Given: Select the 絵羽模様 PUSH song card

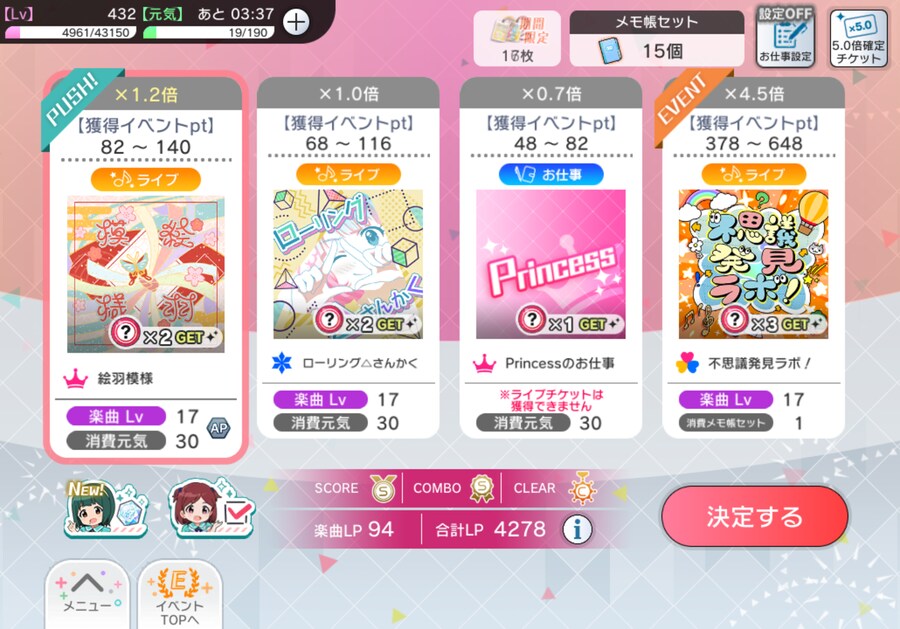Looking at the screenshot, I should click(x=146, y=267).
